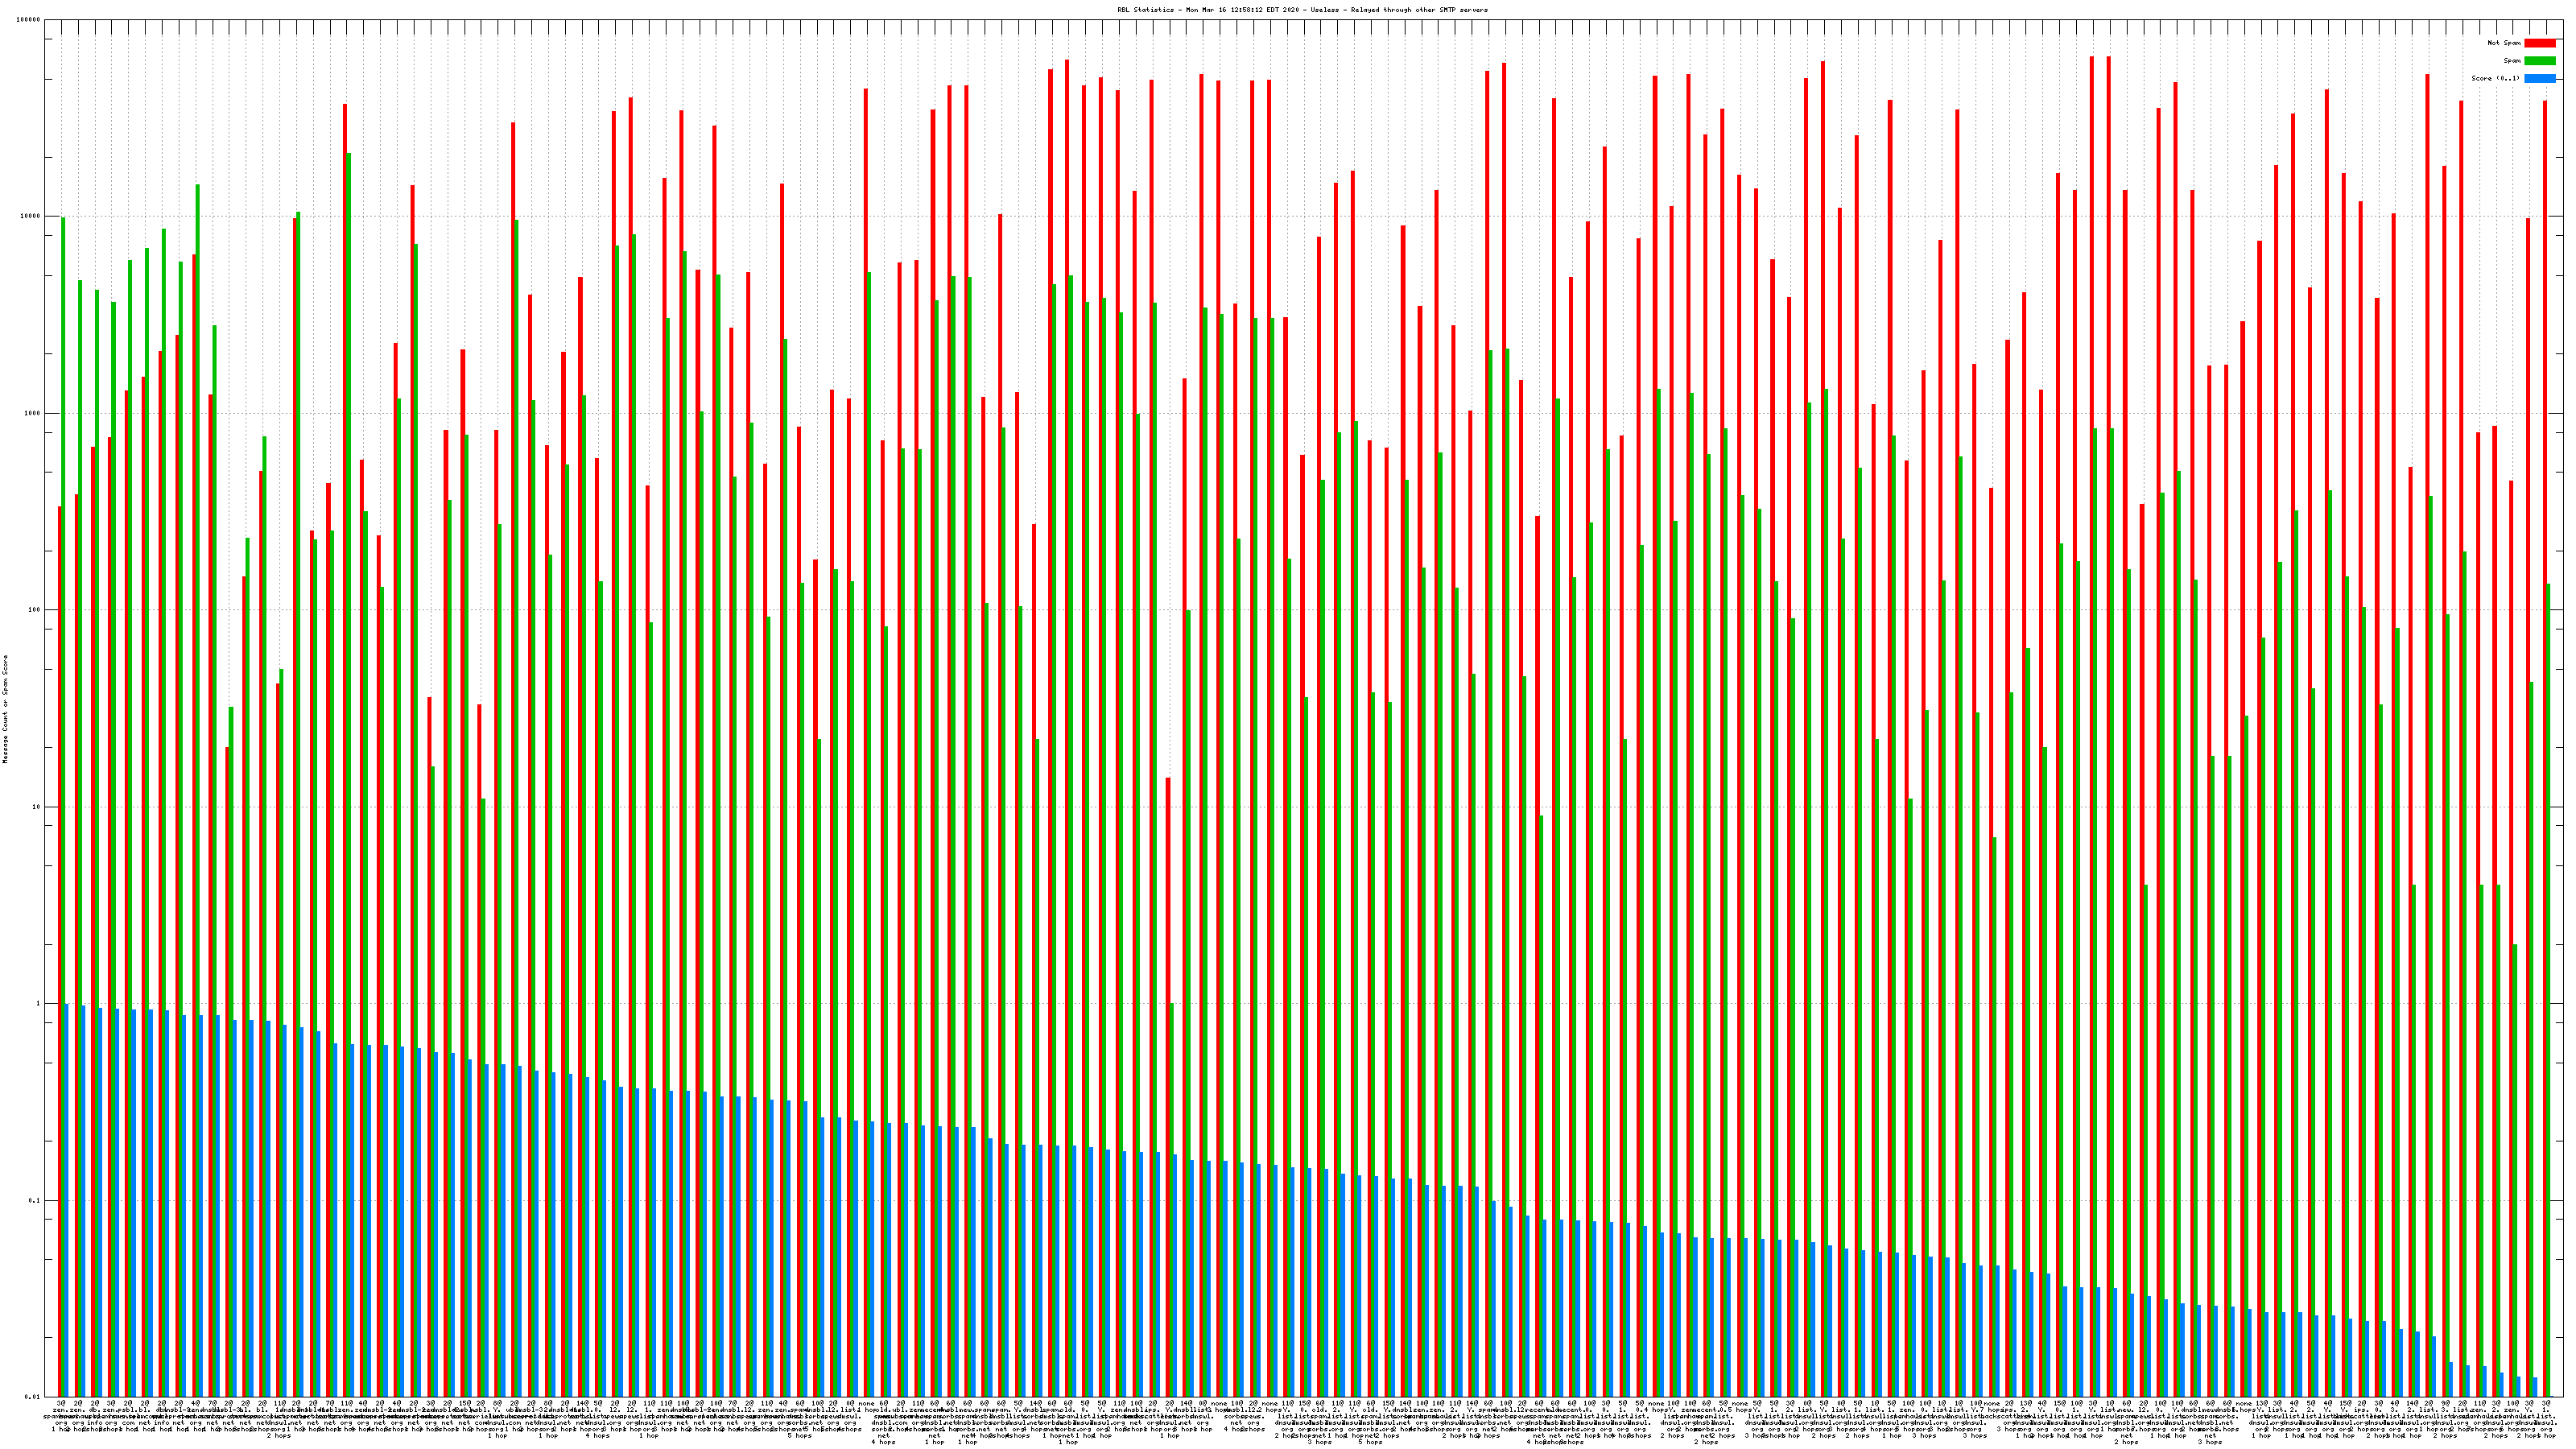The height and width of the screenshot is (1449, 2576).
Task: Click the 10 y-axis tick label
Action: [x=38, y=807]
